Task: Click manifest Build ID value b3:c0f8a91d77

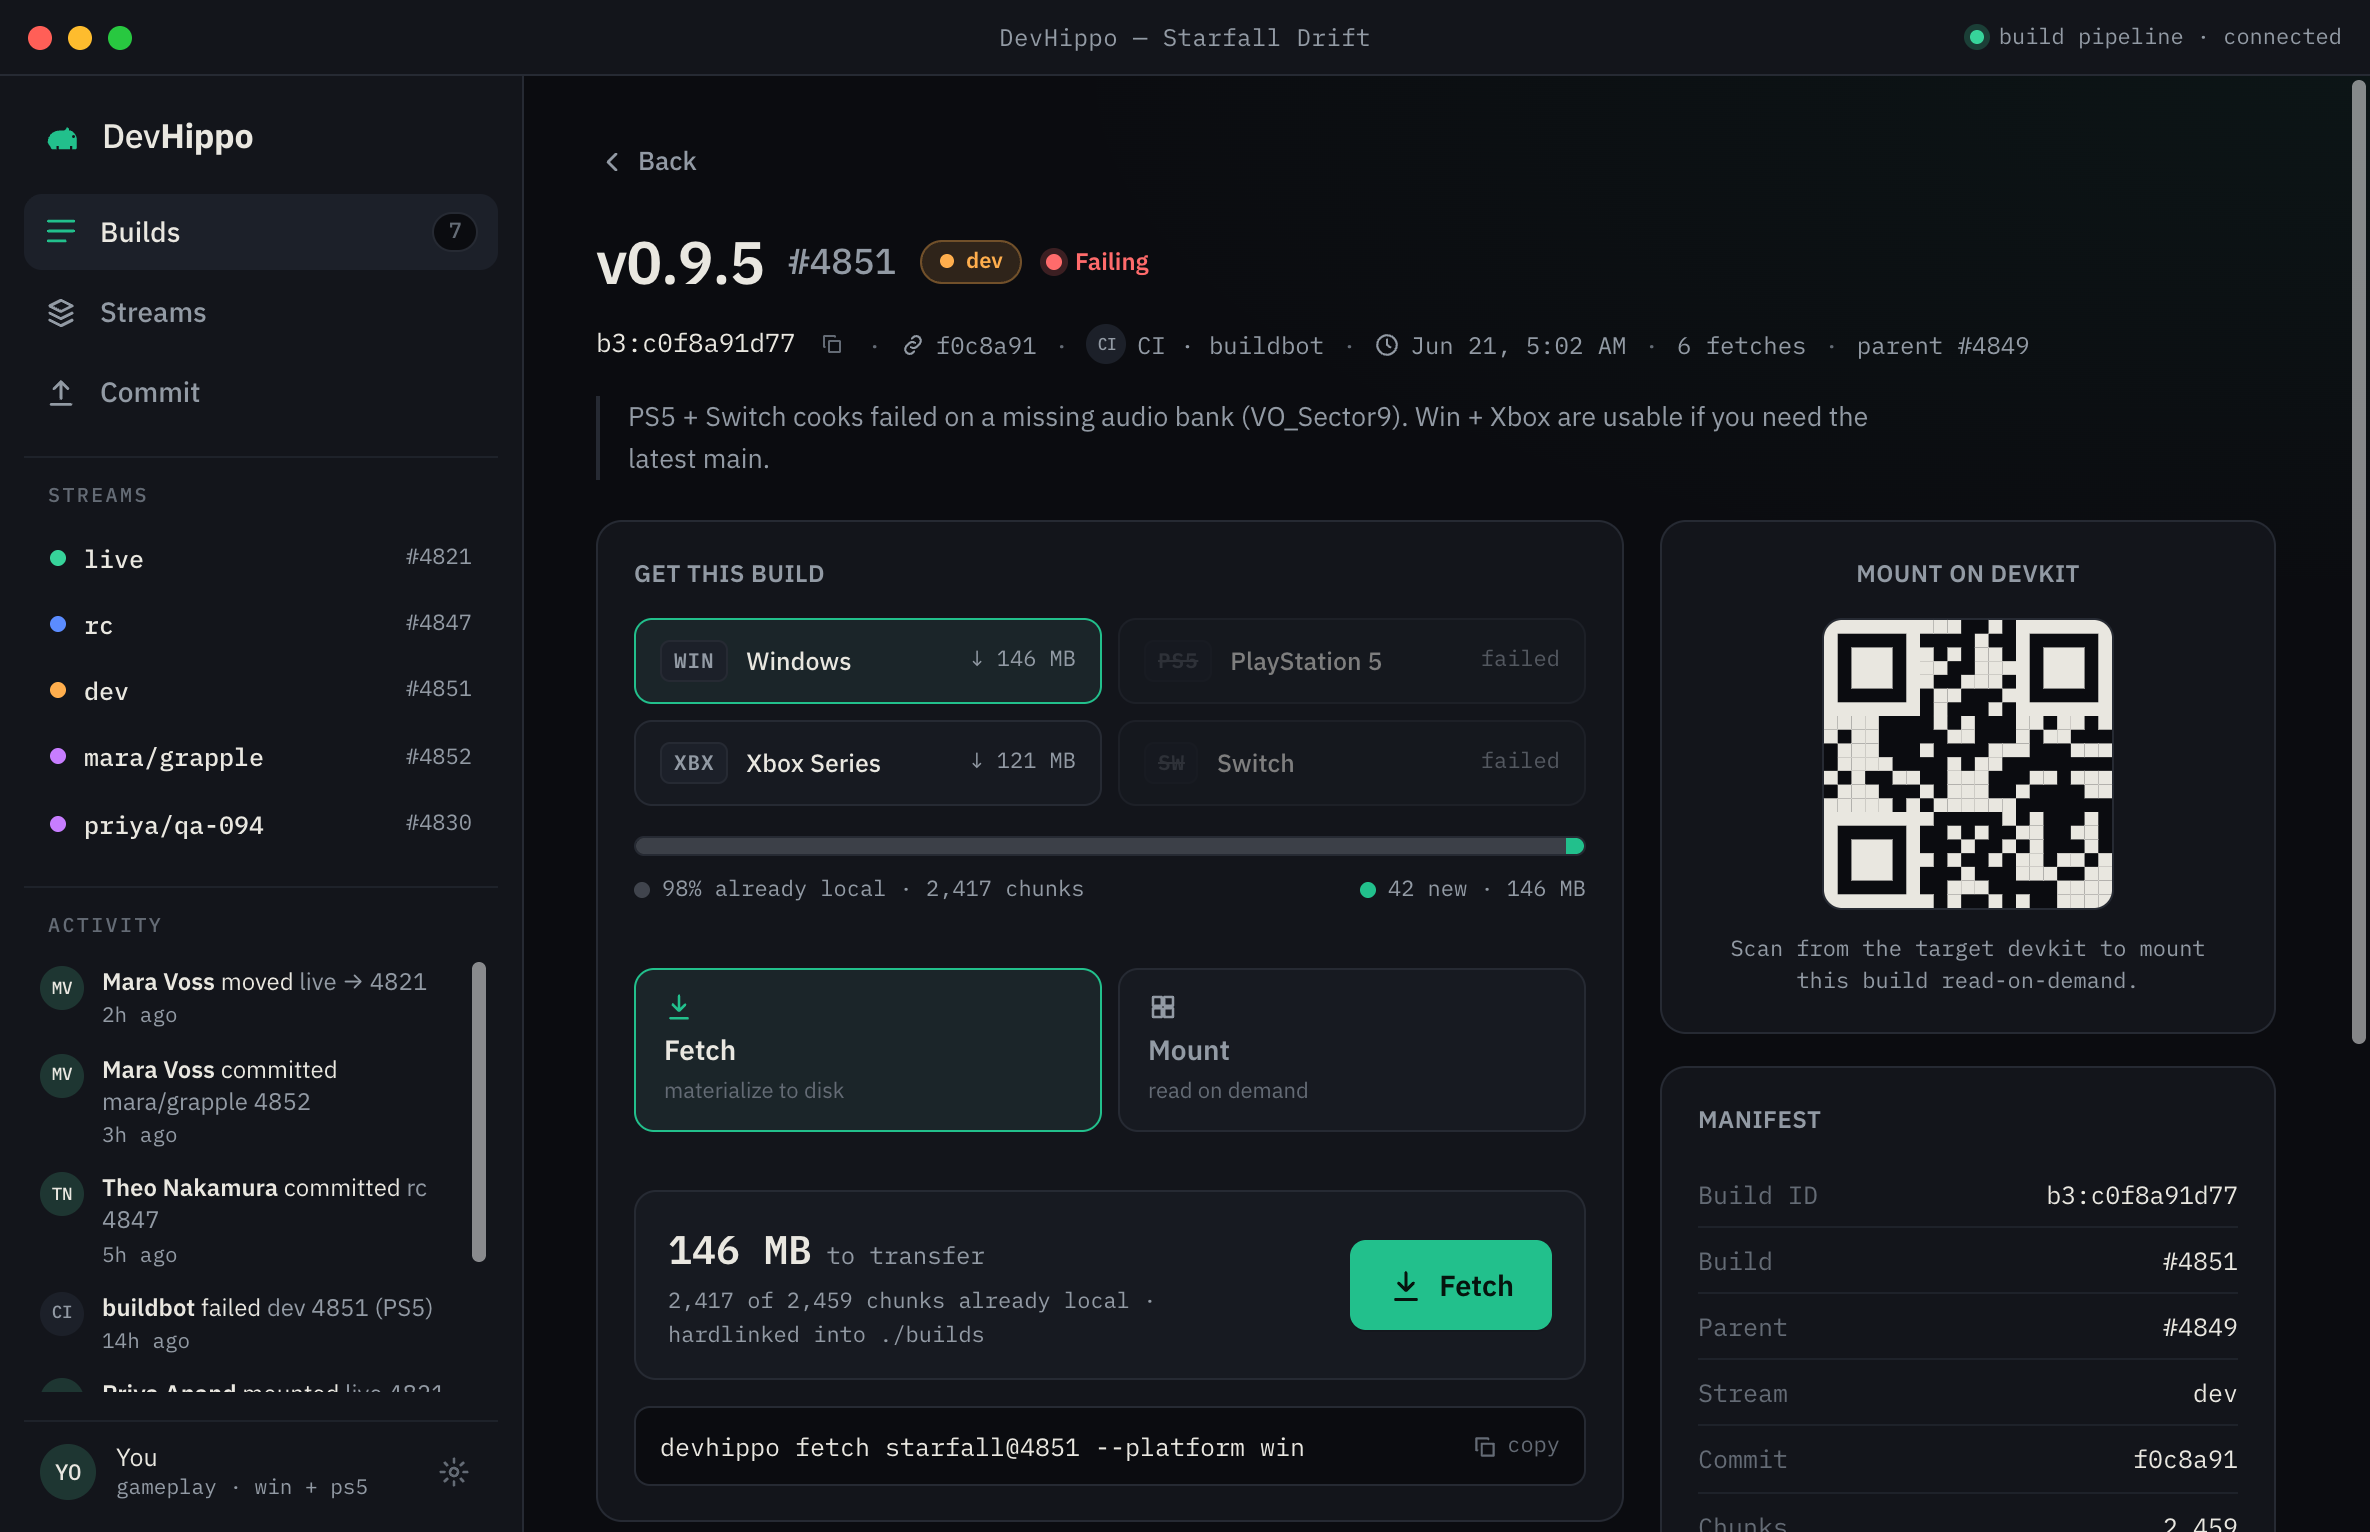Action: pyautogui.click(x=2141, y=1195)
